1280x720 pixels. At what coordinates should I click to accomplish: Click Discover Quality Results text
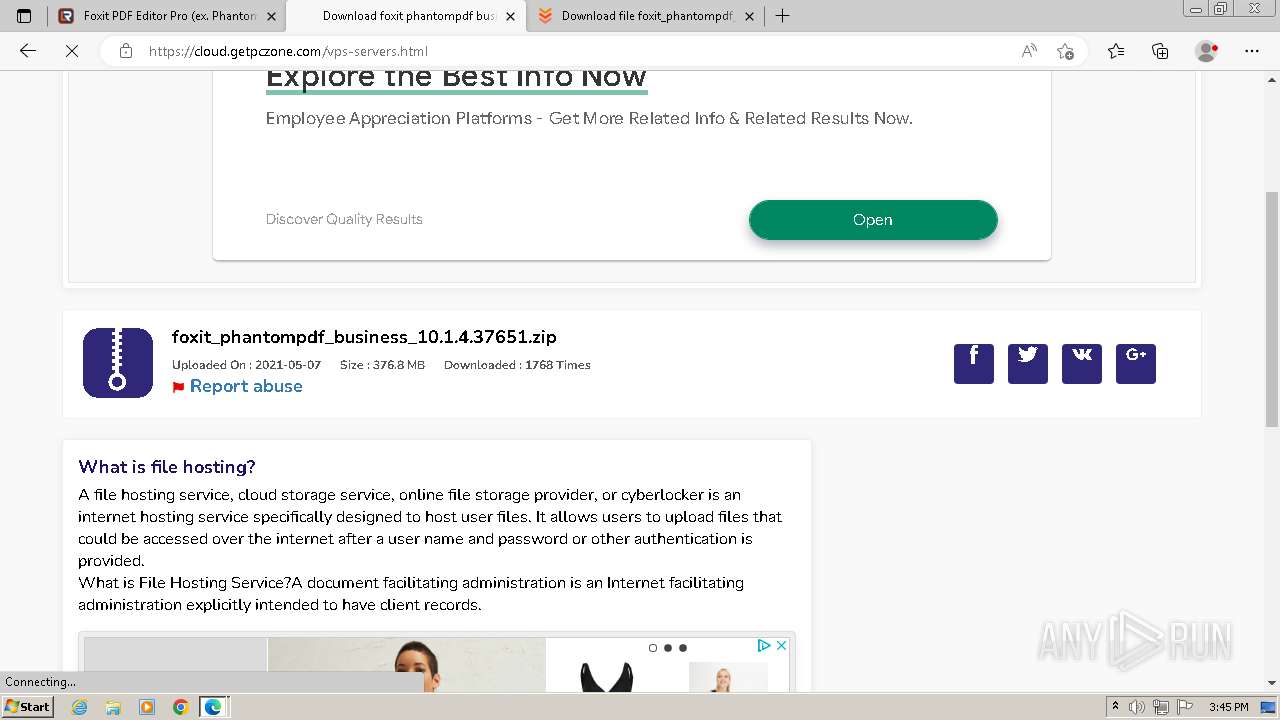pos(344,219)
